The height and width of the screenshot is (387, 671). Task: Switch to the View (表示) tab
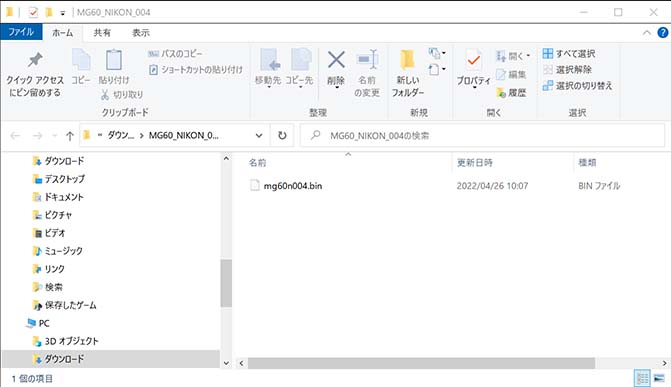[x=140, y=33]
